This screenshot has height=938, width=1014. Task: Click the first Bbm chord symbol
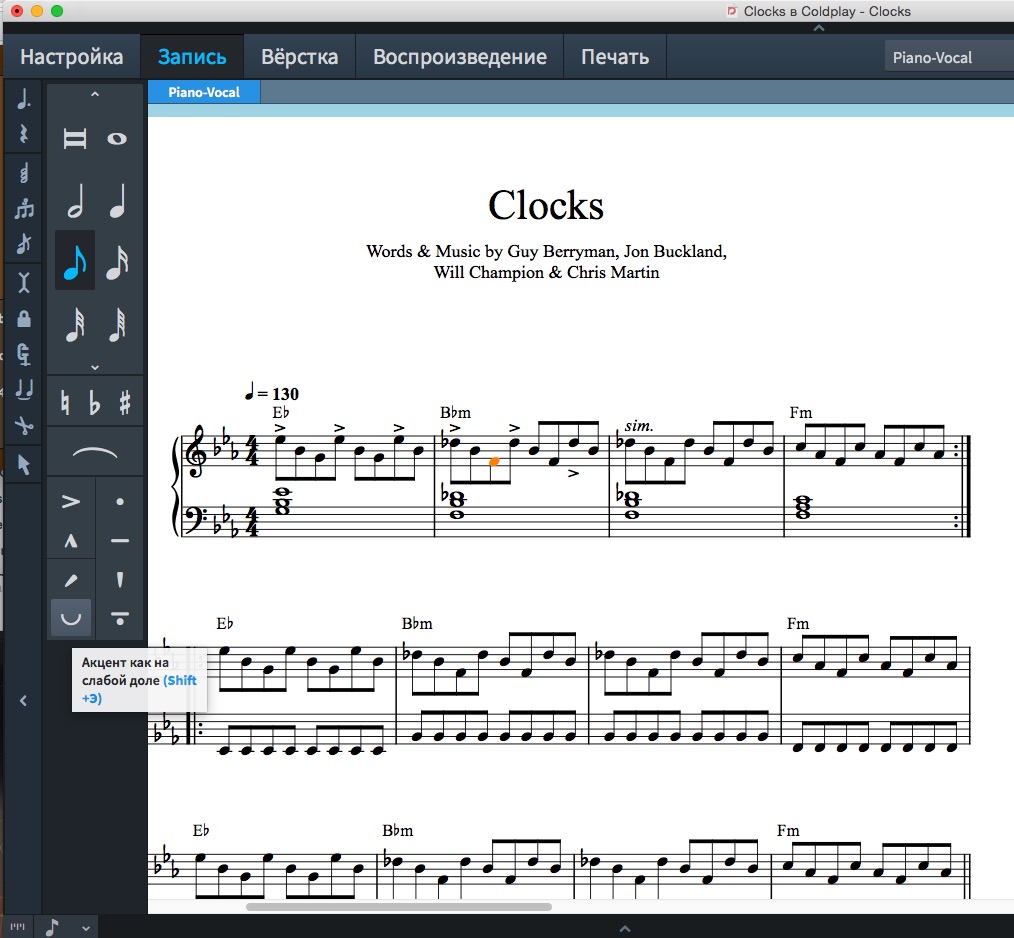coord(455,412)
